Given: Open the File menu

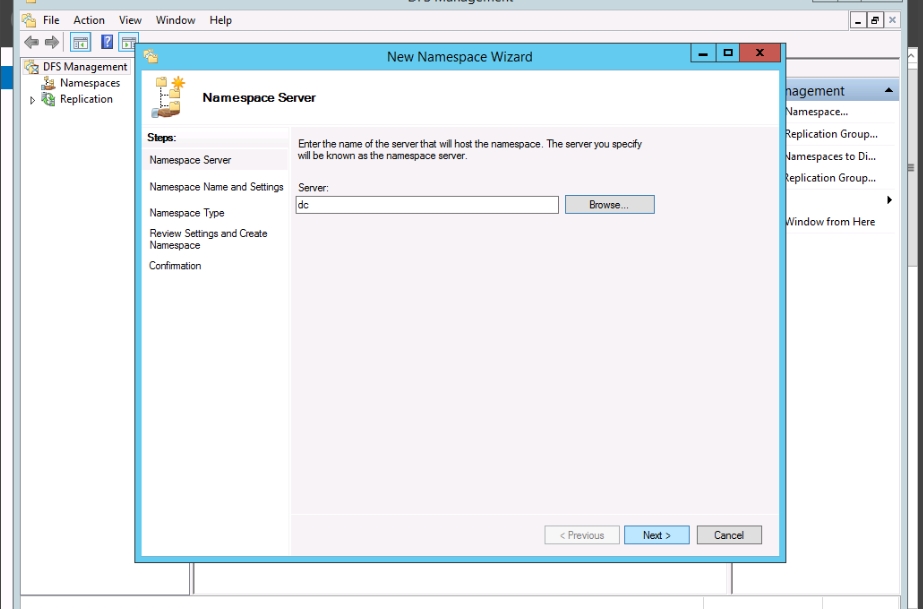Looking at the screenshot, I should click(50, 20).
